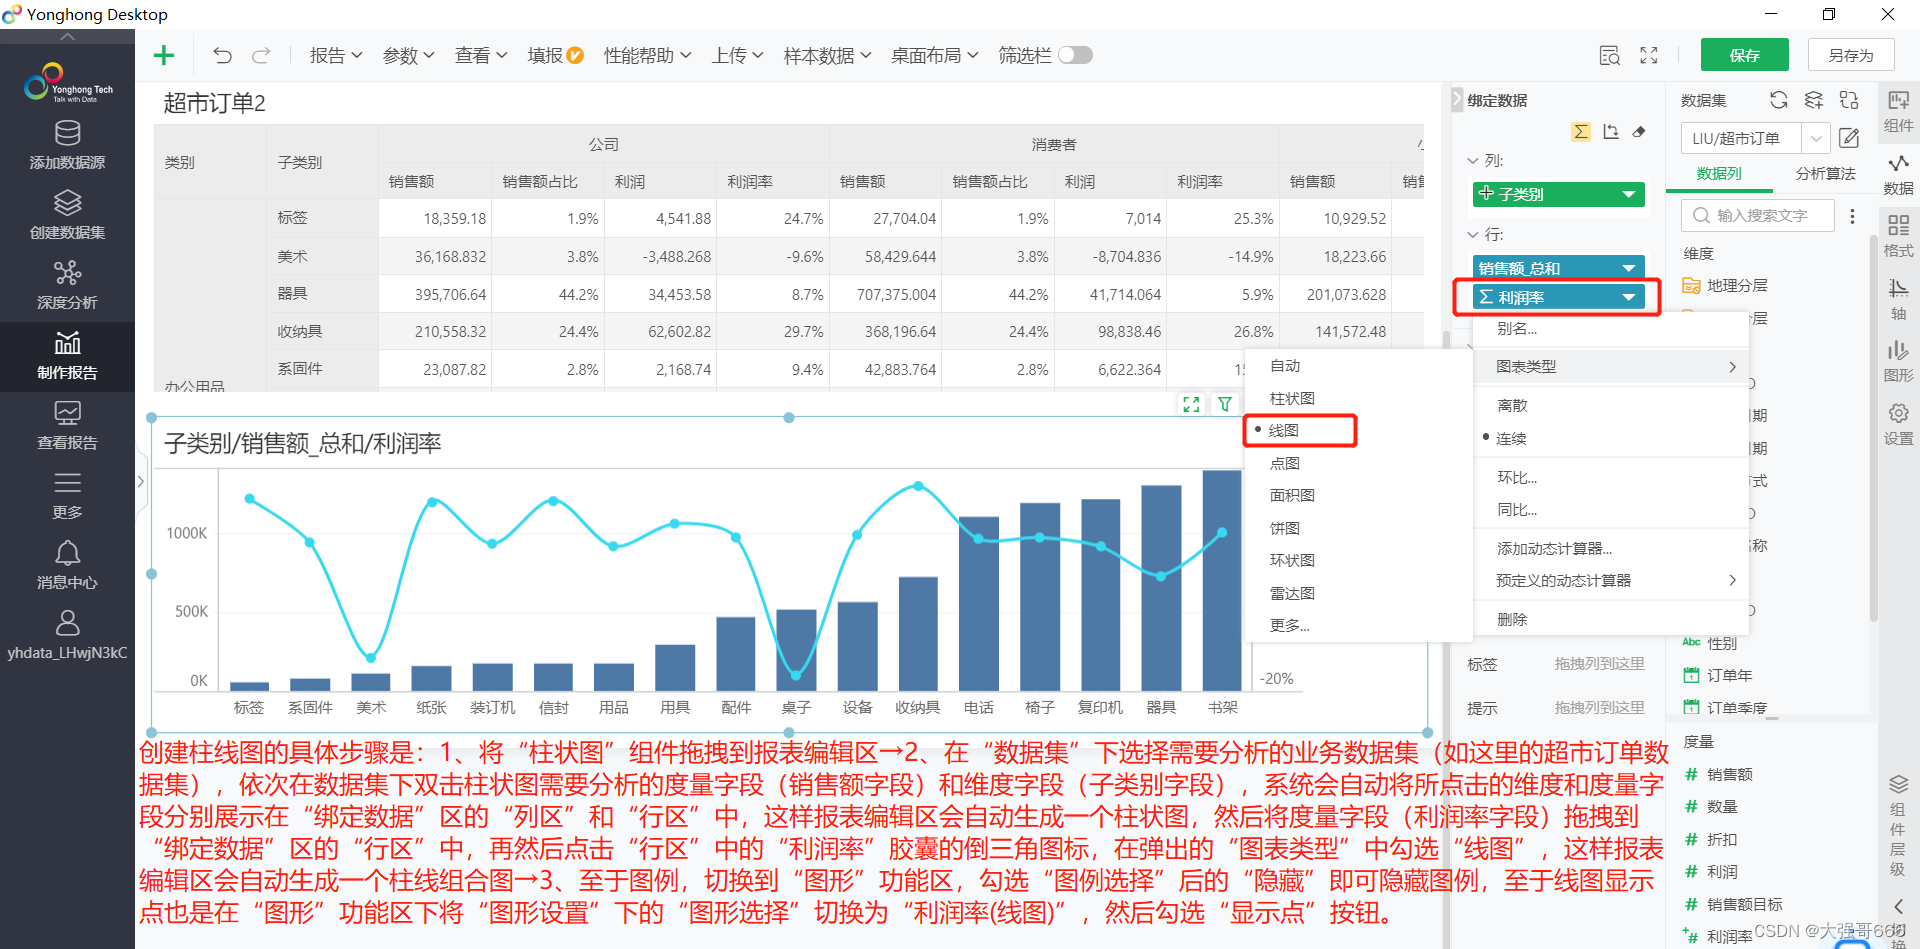Open 更多 menu in left sidebar

pyautogui.click(x=67, y=496)
